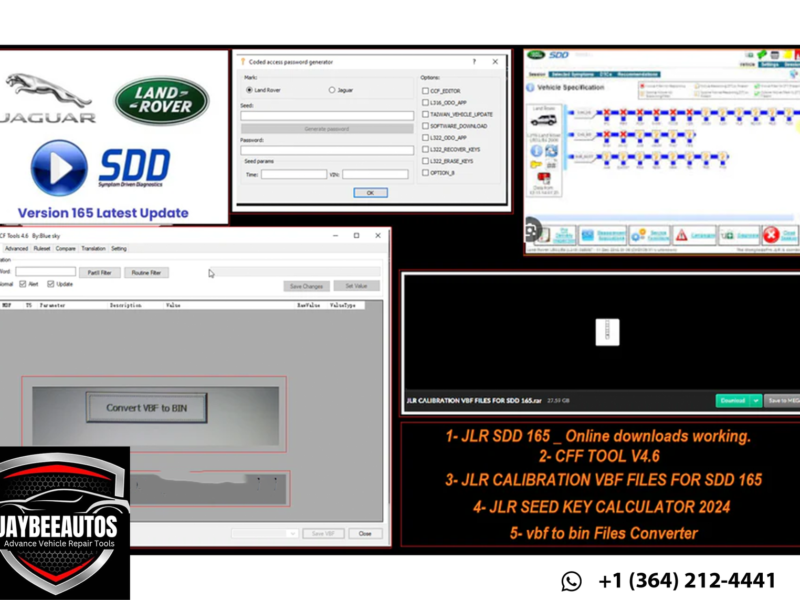This screenshot has height=600, width=800.
Task: Click the Service Functions gear icon
Action: [639, 236]
